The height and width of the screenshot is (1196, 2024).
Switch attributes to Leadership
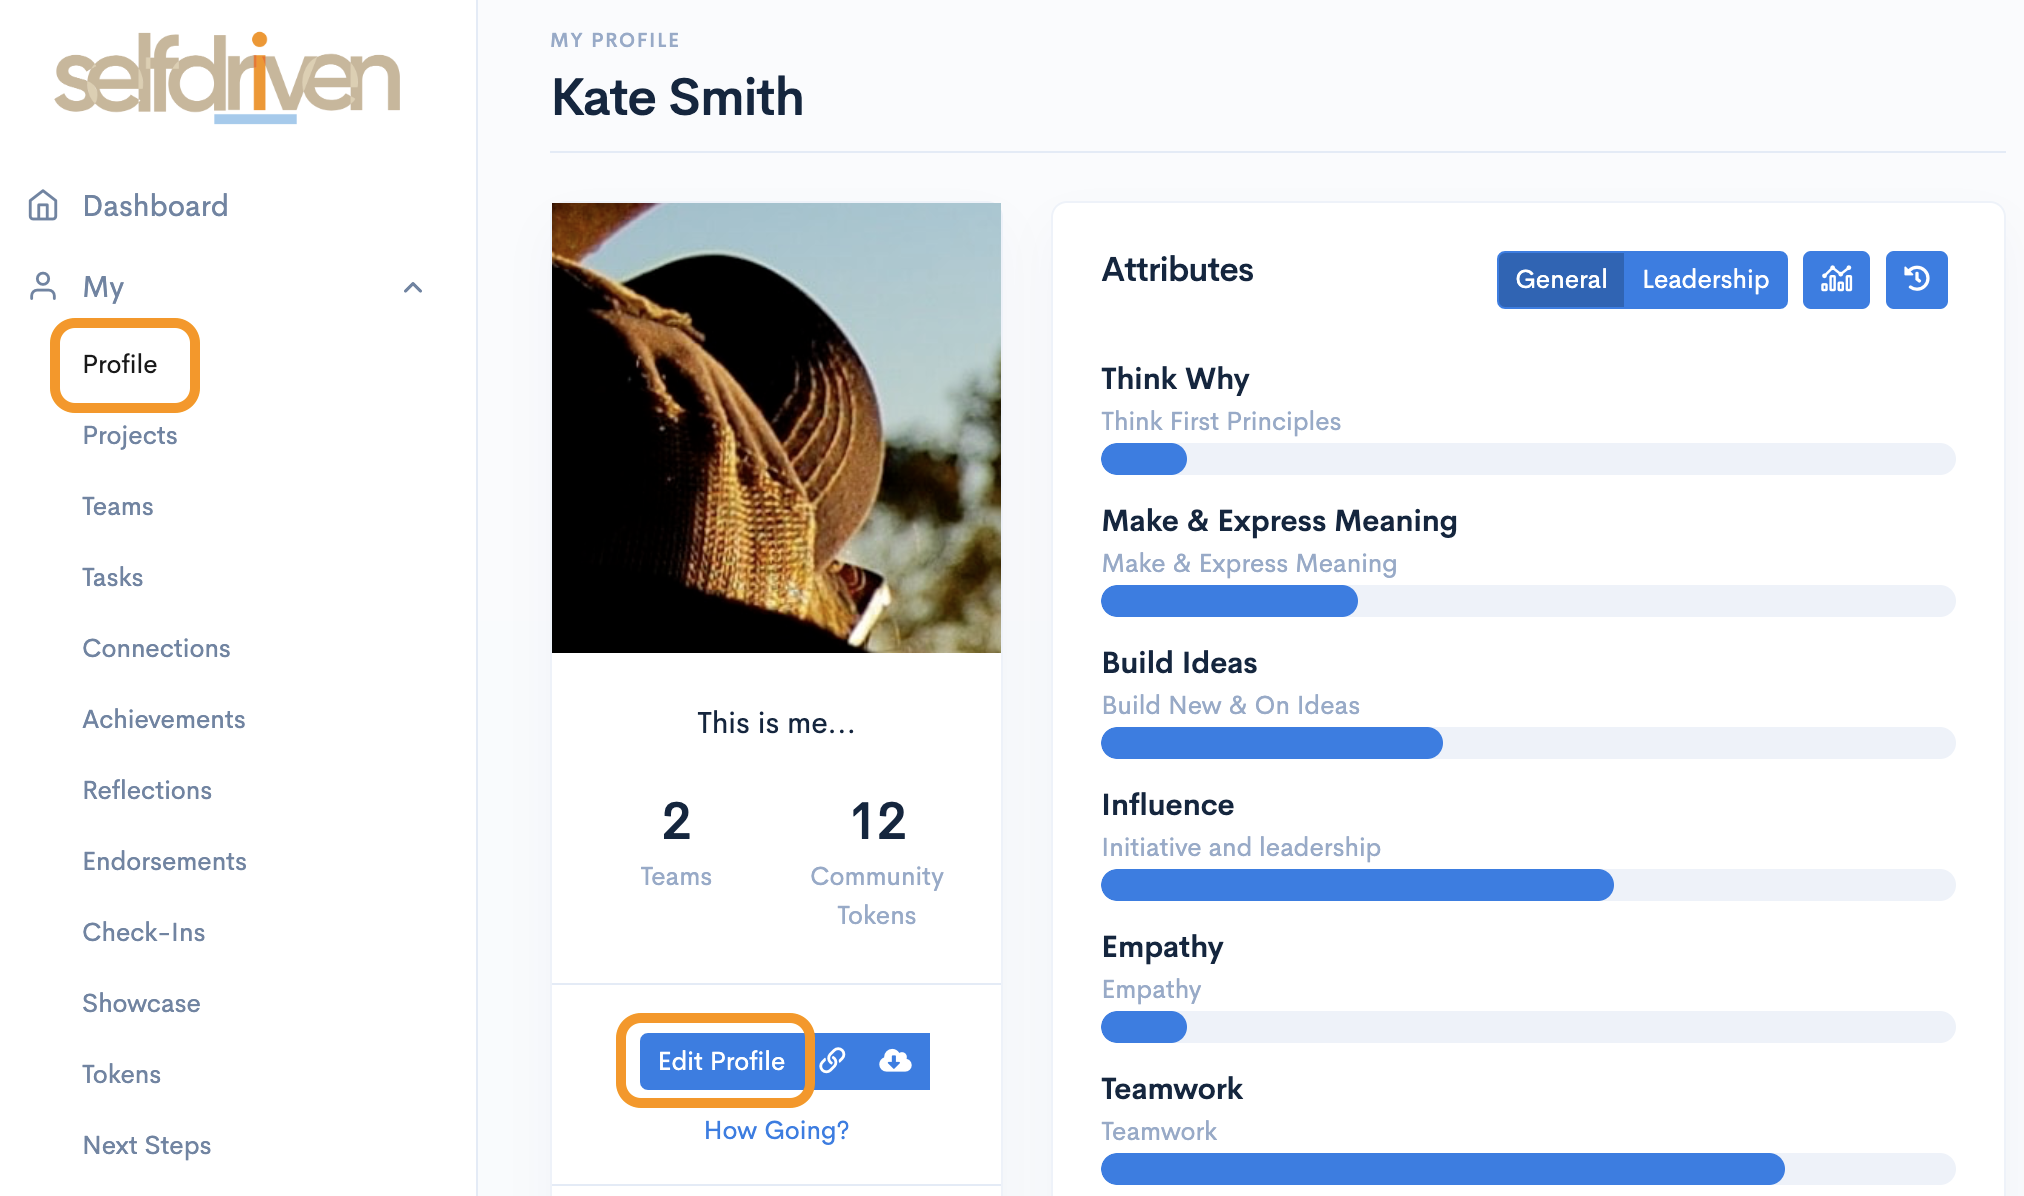tap(1705, 279)
